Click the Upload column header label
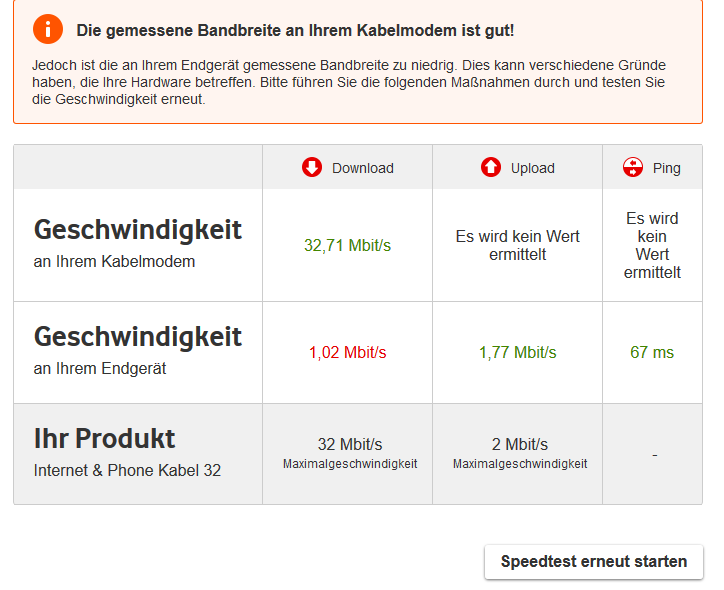This screenshot has height=590, width=724. click(532, 168)
